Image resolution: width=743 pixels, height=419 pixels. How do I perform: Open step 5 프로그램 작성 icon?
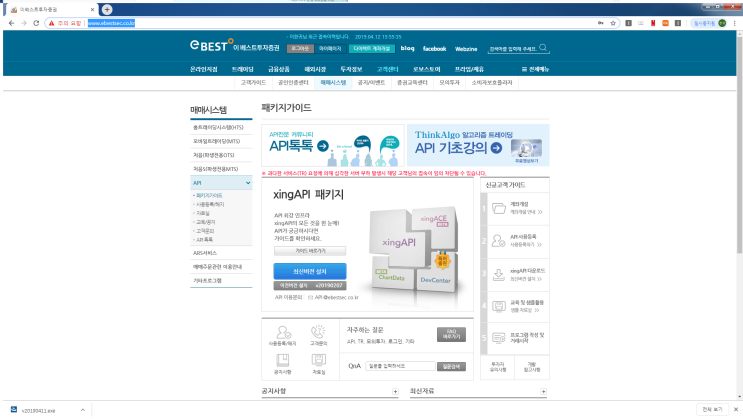(498, 338)
